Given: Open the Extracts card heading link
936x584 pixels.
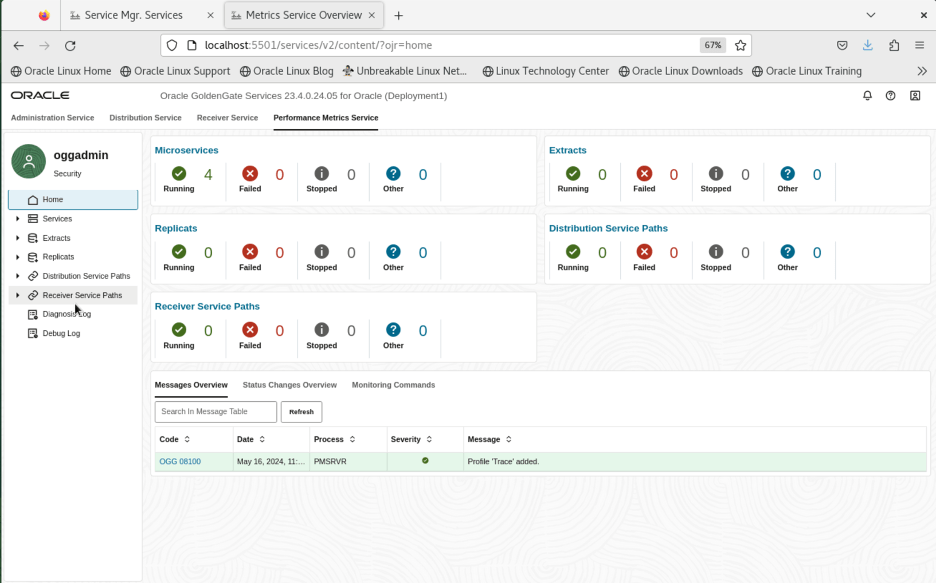Looking at the screenshot, I should click(568, 150).
